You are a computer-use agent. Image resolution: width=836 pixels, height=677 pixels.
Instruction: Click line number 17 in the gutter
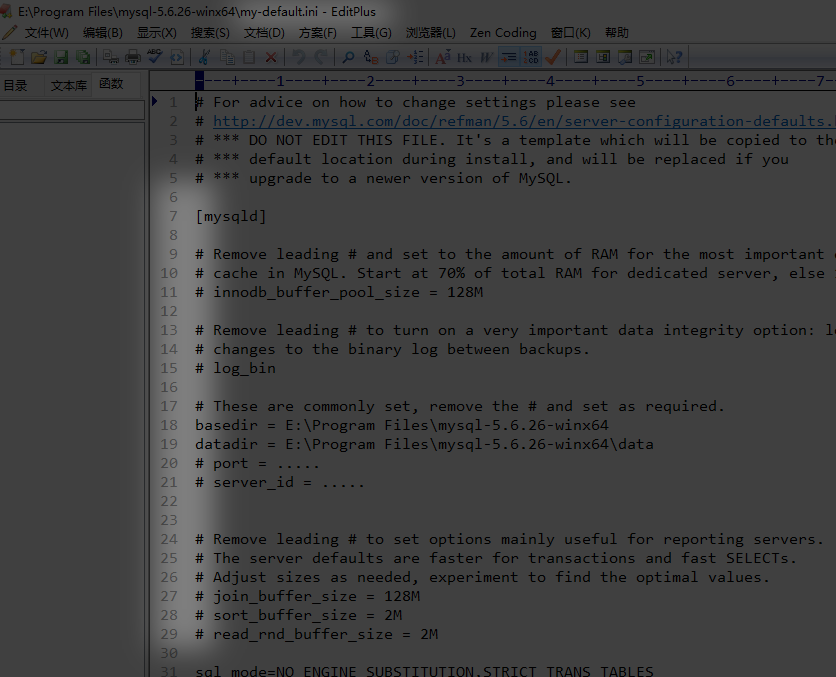point(169,407)
